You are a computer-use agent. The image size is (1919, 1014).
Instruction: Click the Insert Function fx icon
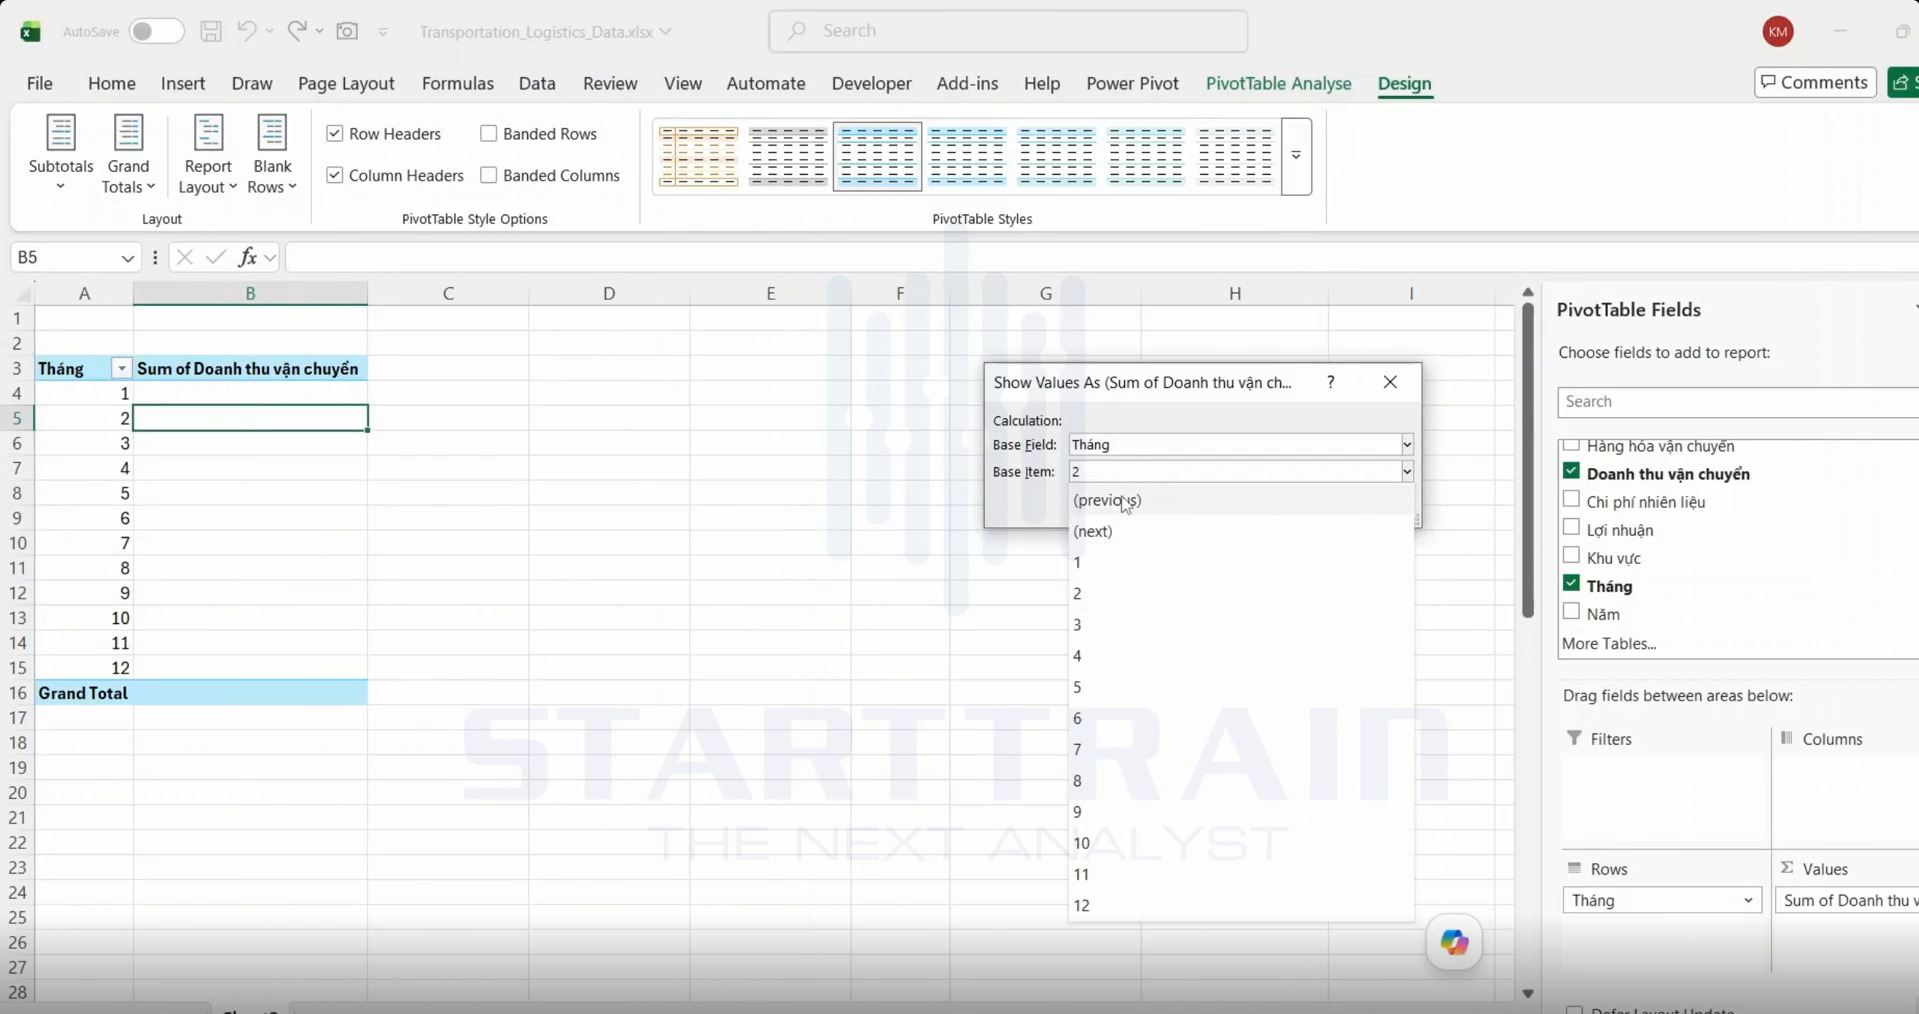(247, 257)
